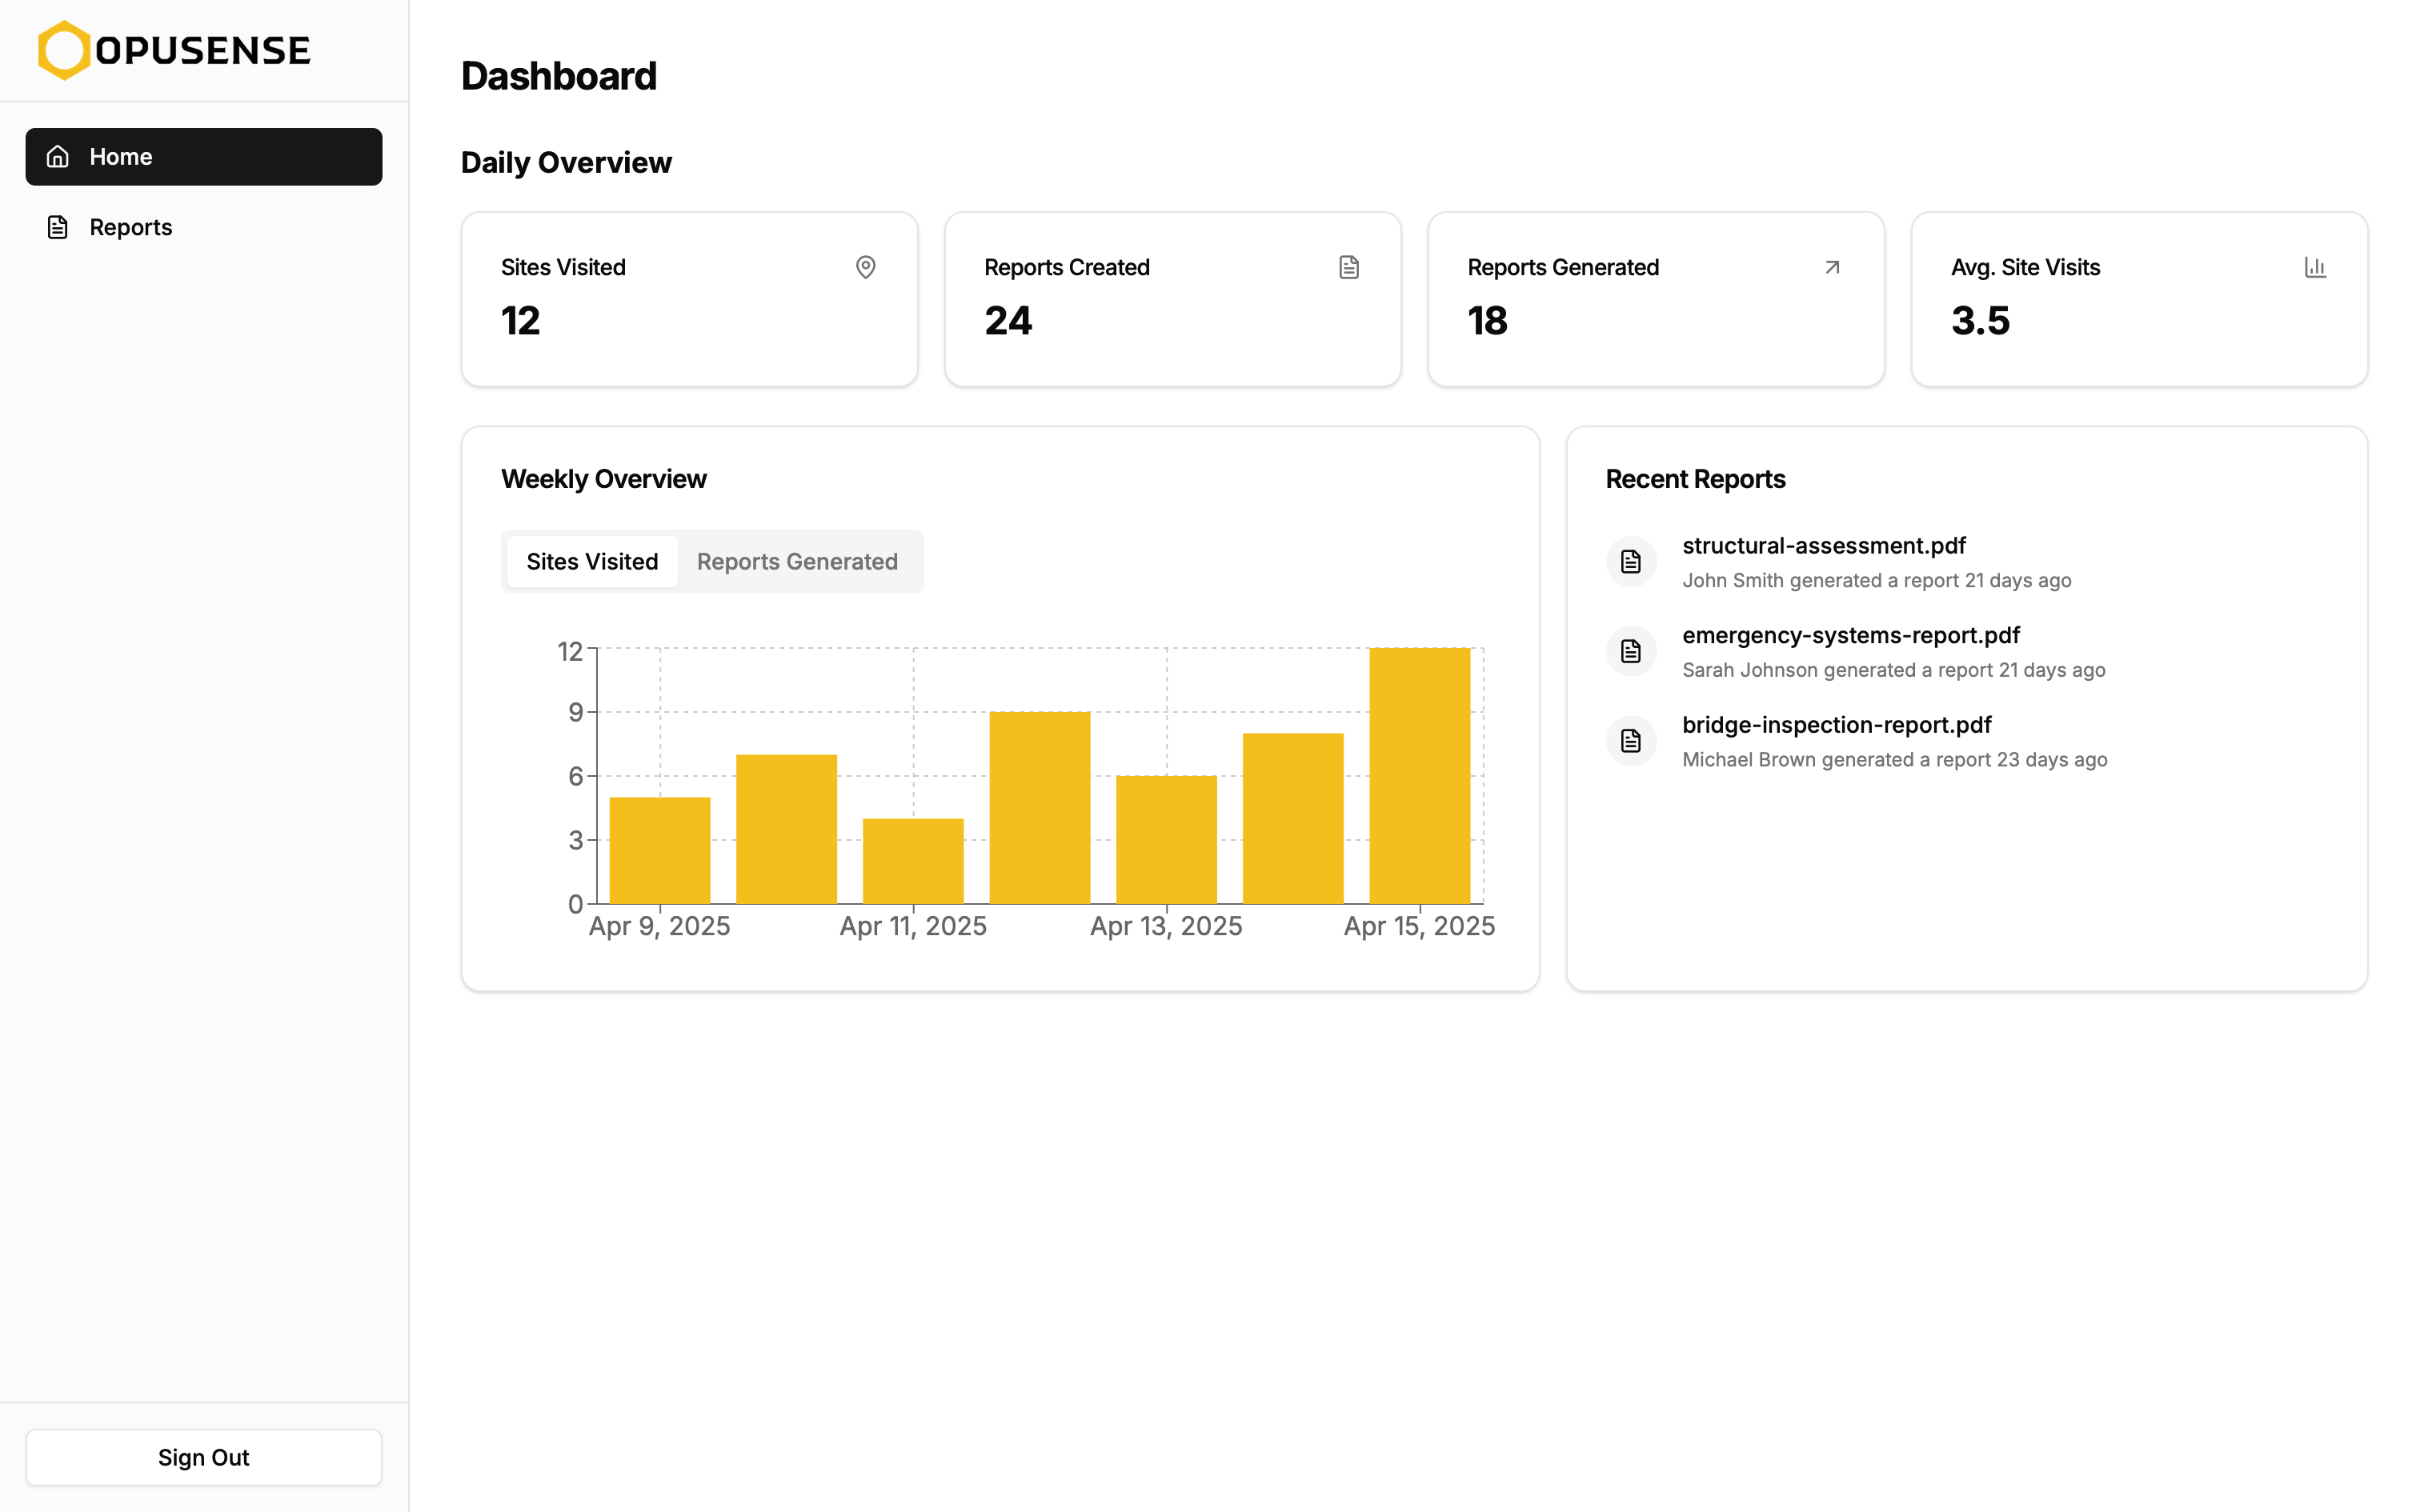The height and width of the screenshot is (1512, 2420).
Task: Click file icon beside structural-assessment.pdf
Action: click(x=1630, y=562)
